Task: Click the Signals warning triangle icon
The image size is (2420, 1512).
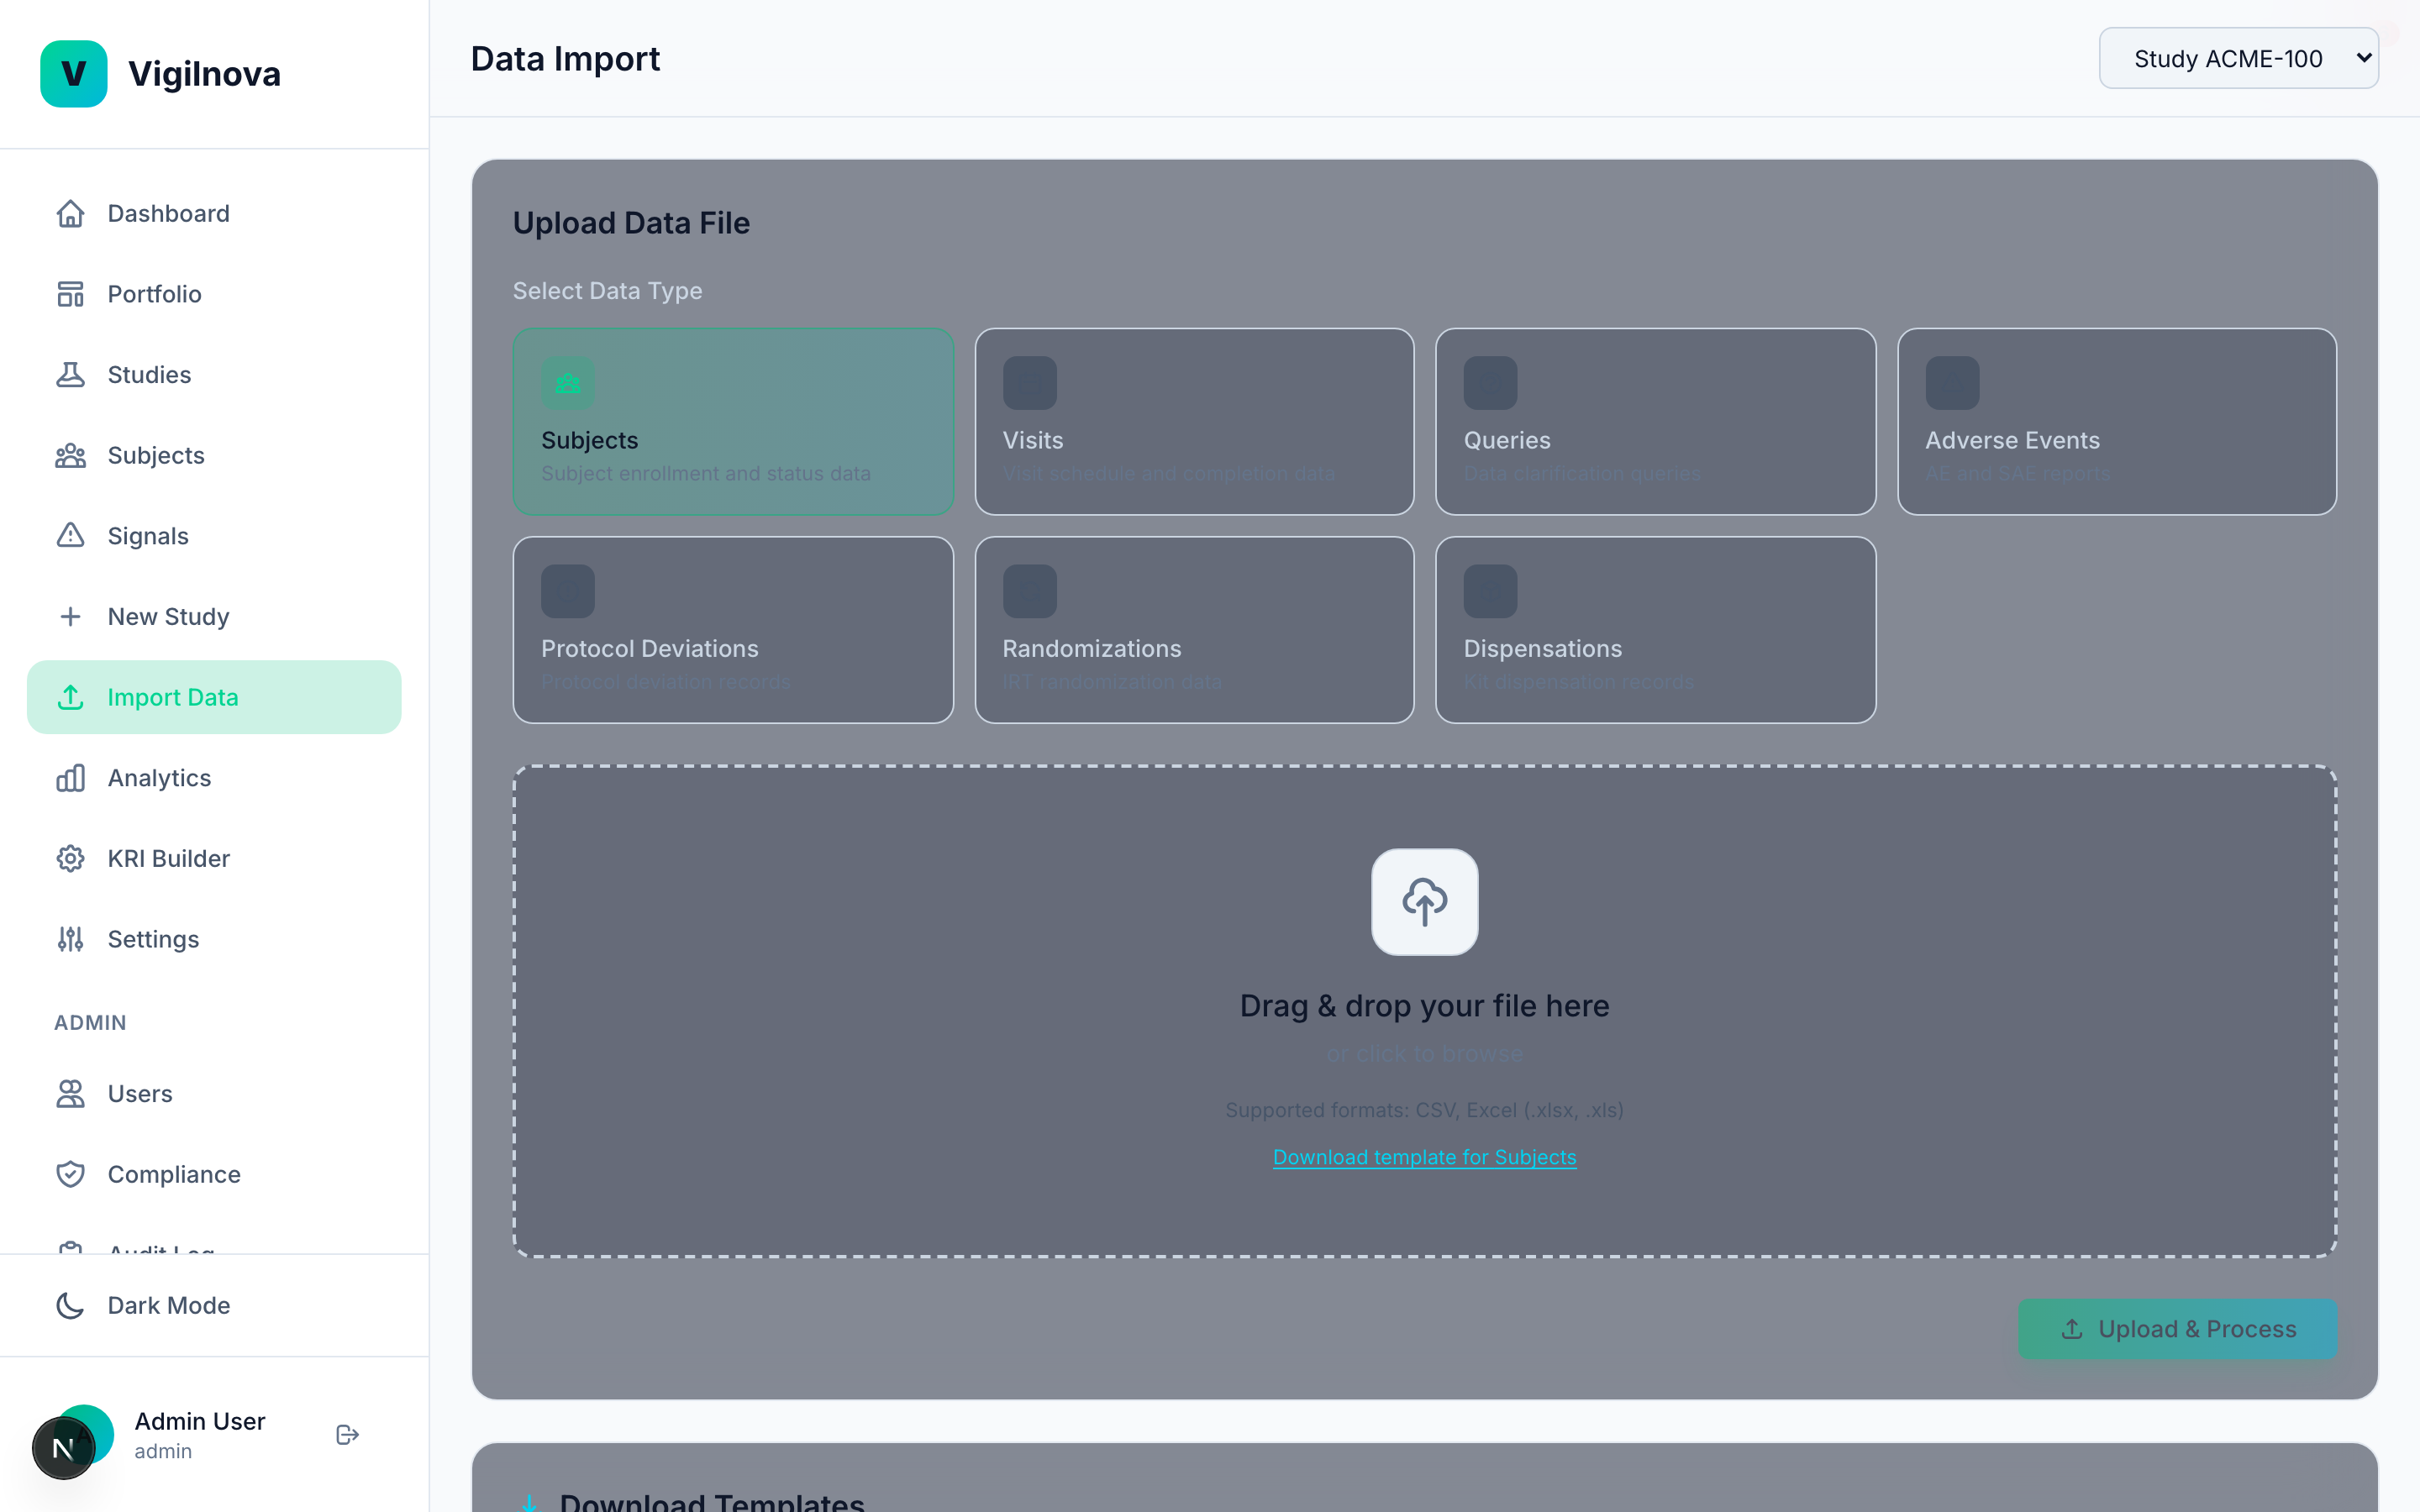Action: point(70,535)
